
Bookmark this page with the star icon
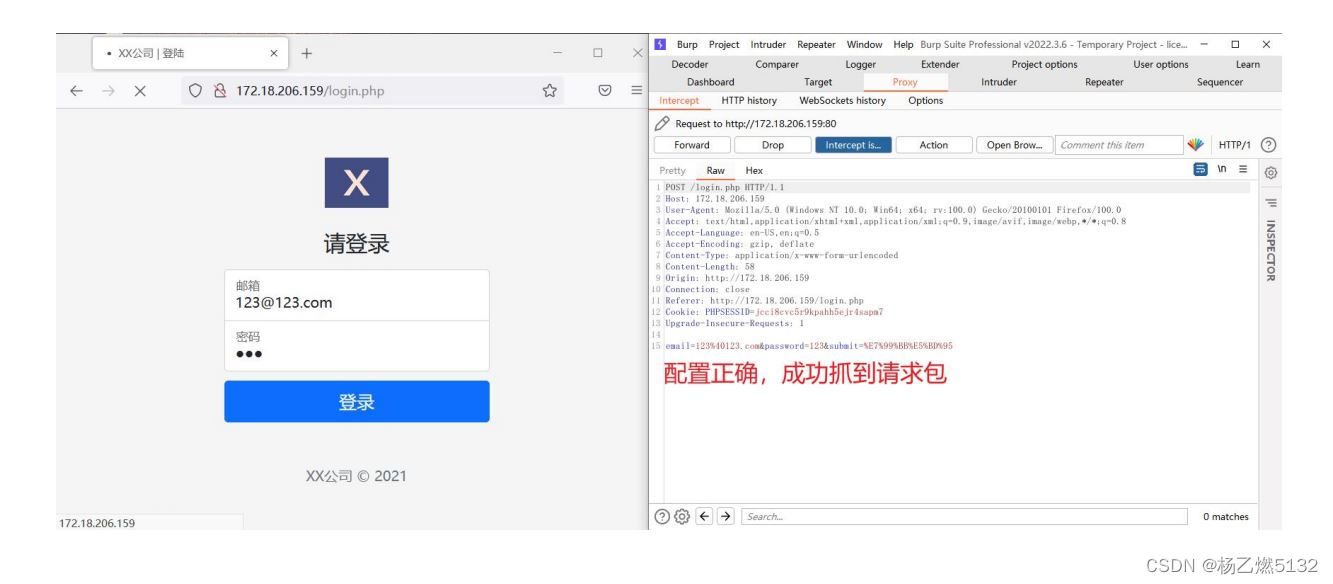click(x=549, y=91)
